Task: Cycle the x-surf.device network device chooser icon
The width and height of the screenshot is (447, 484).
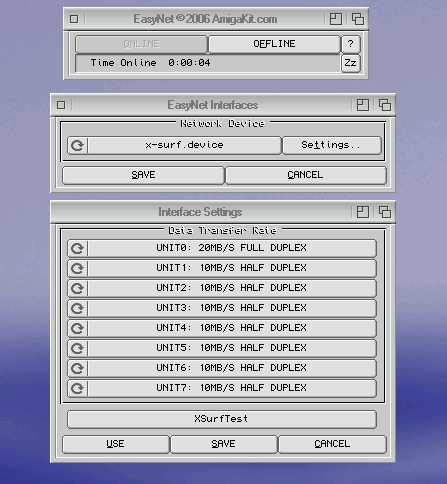Action: (x=77, y=145)
